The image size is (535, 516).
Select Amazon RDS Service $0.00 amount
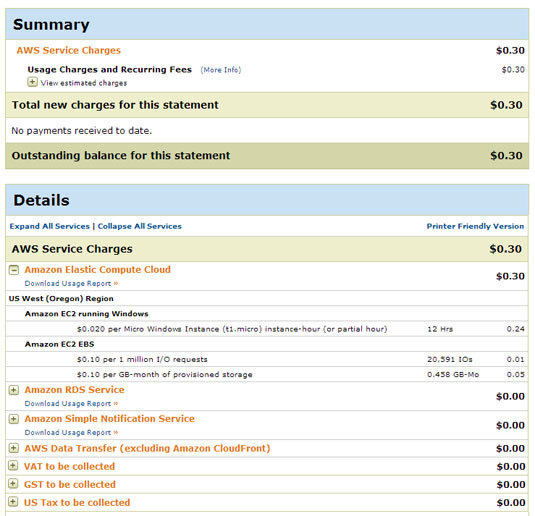point(510,397)
